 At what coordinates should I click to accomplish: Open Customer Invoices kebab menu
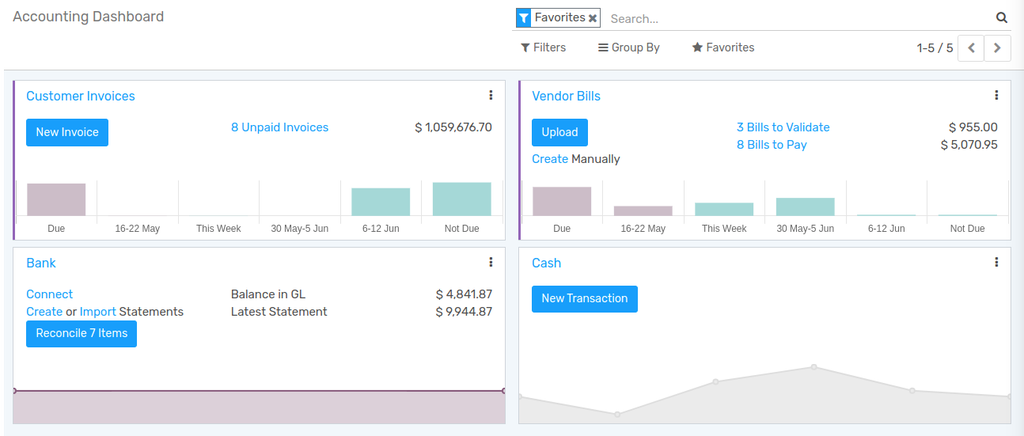491,96
